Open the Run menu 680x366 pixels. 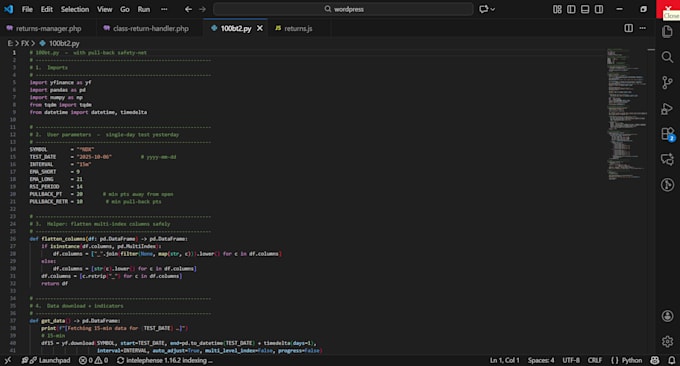(x=144, y=9)
